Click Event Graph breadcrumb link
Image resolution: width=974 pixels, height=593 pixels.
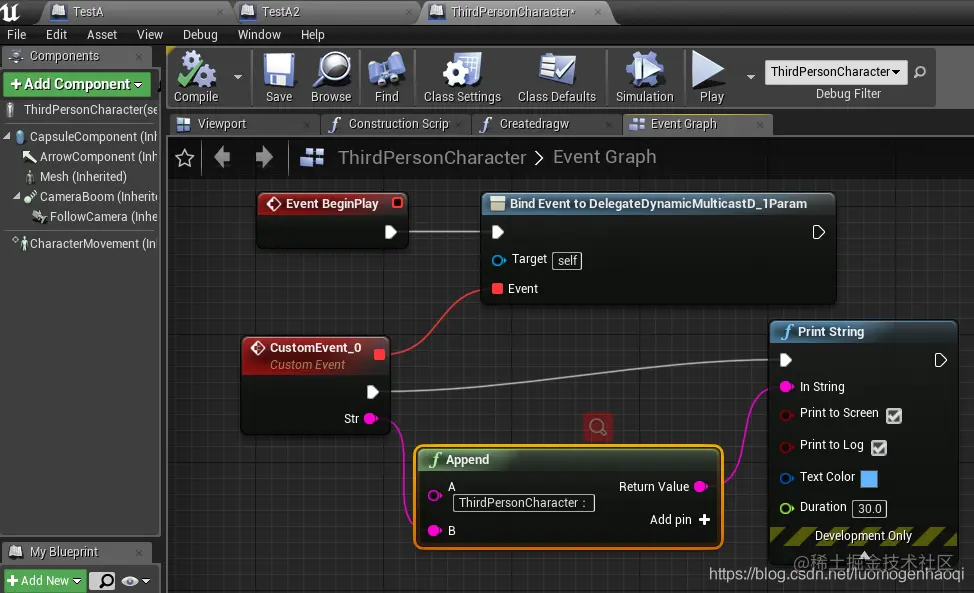[604, 157]
